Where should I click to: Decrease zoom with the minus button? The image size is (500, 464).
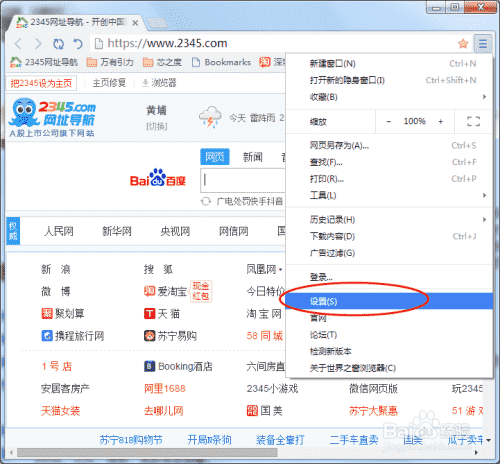388,122
